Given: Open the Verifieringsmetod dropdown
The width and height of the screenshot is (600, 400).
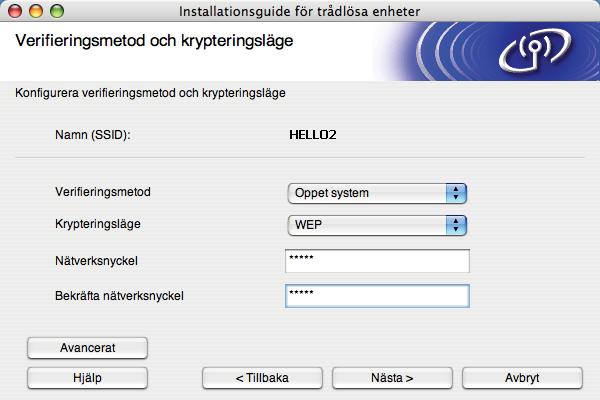Looking at the screenshot, I should [377, 193].
